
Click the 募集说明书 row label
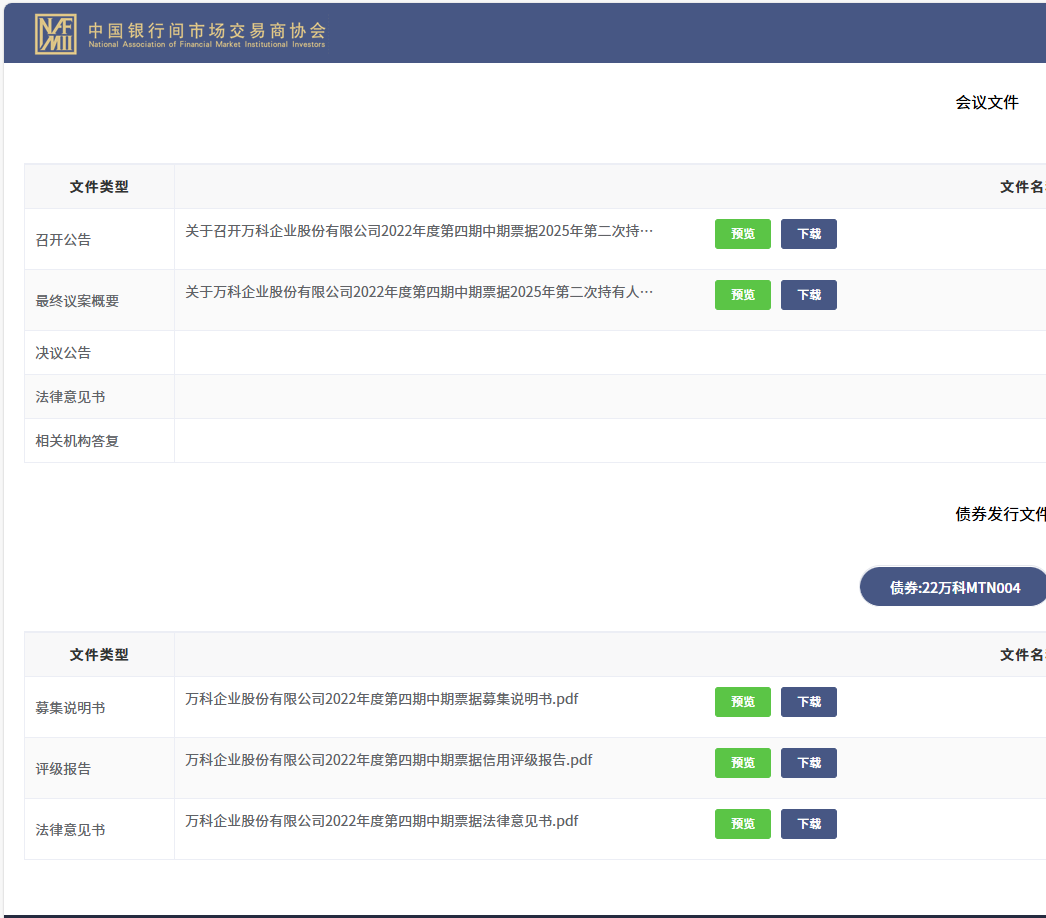coord(71,708)
